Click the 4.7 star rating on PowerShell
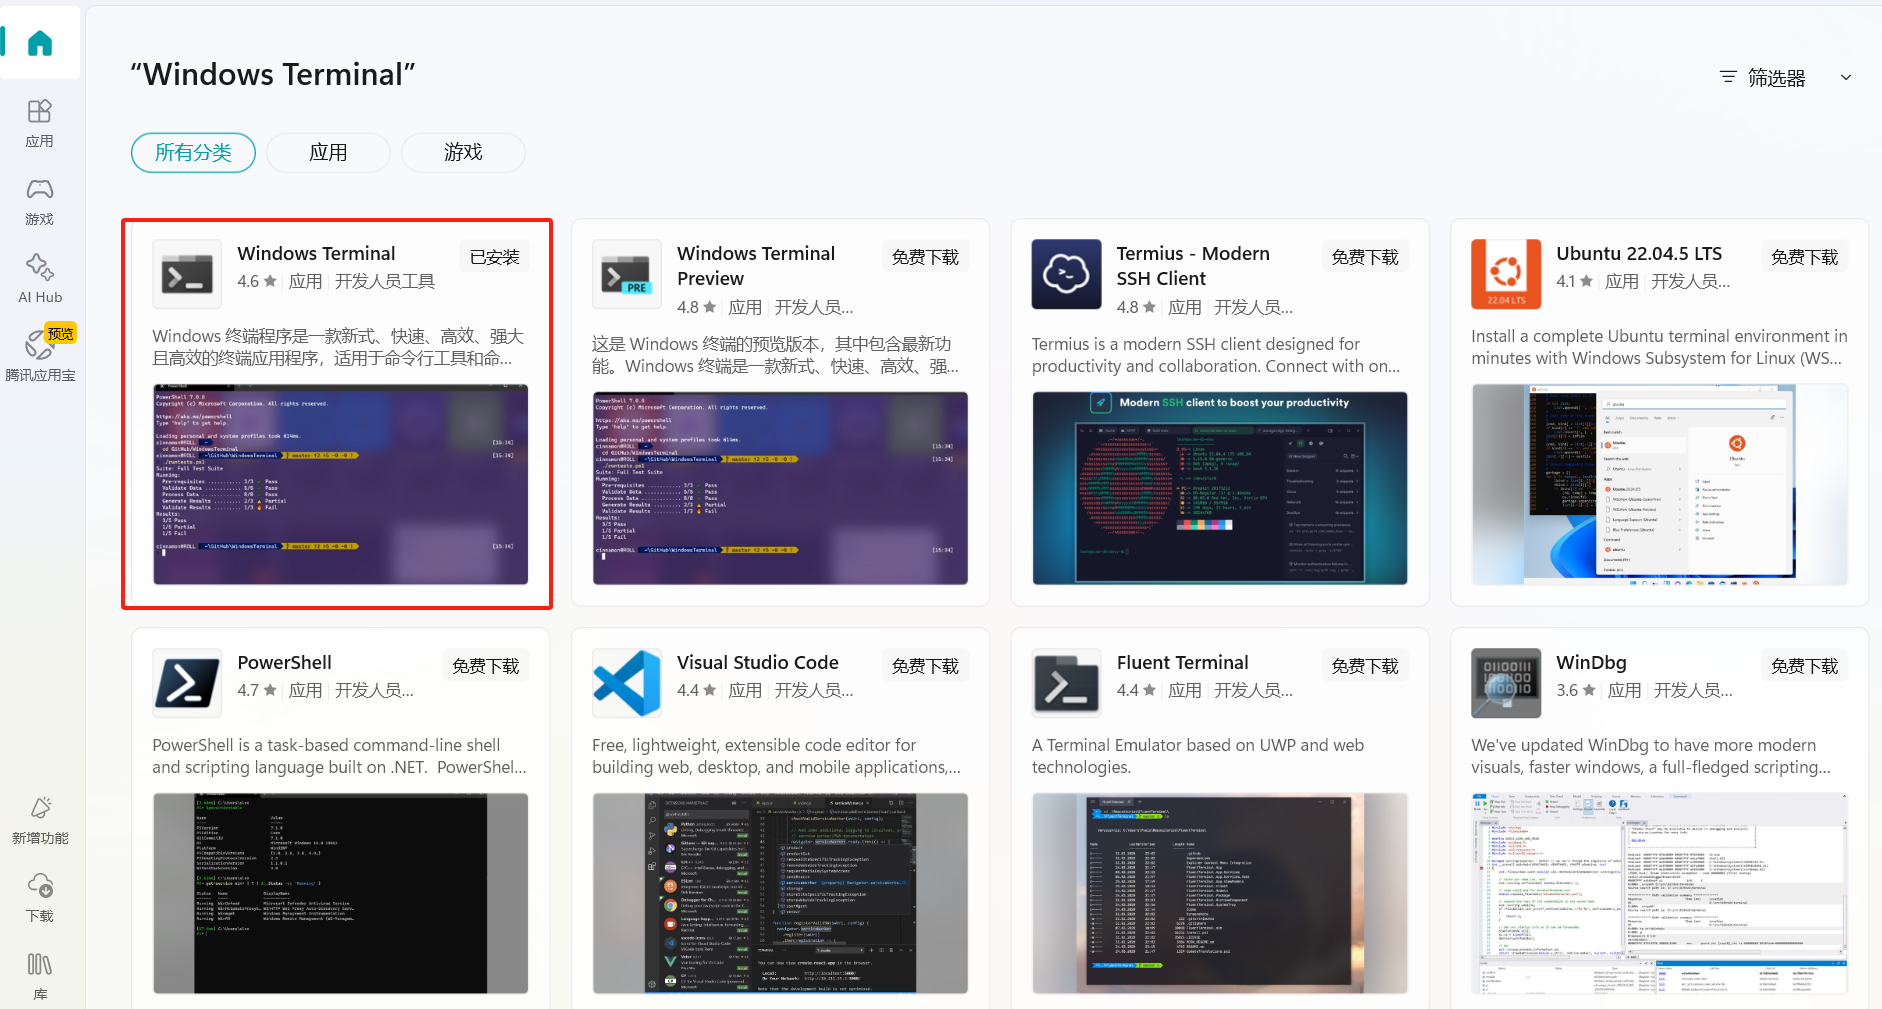The height and width of the screenshot is (1009, 1882). click(257, 690)
